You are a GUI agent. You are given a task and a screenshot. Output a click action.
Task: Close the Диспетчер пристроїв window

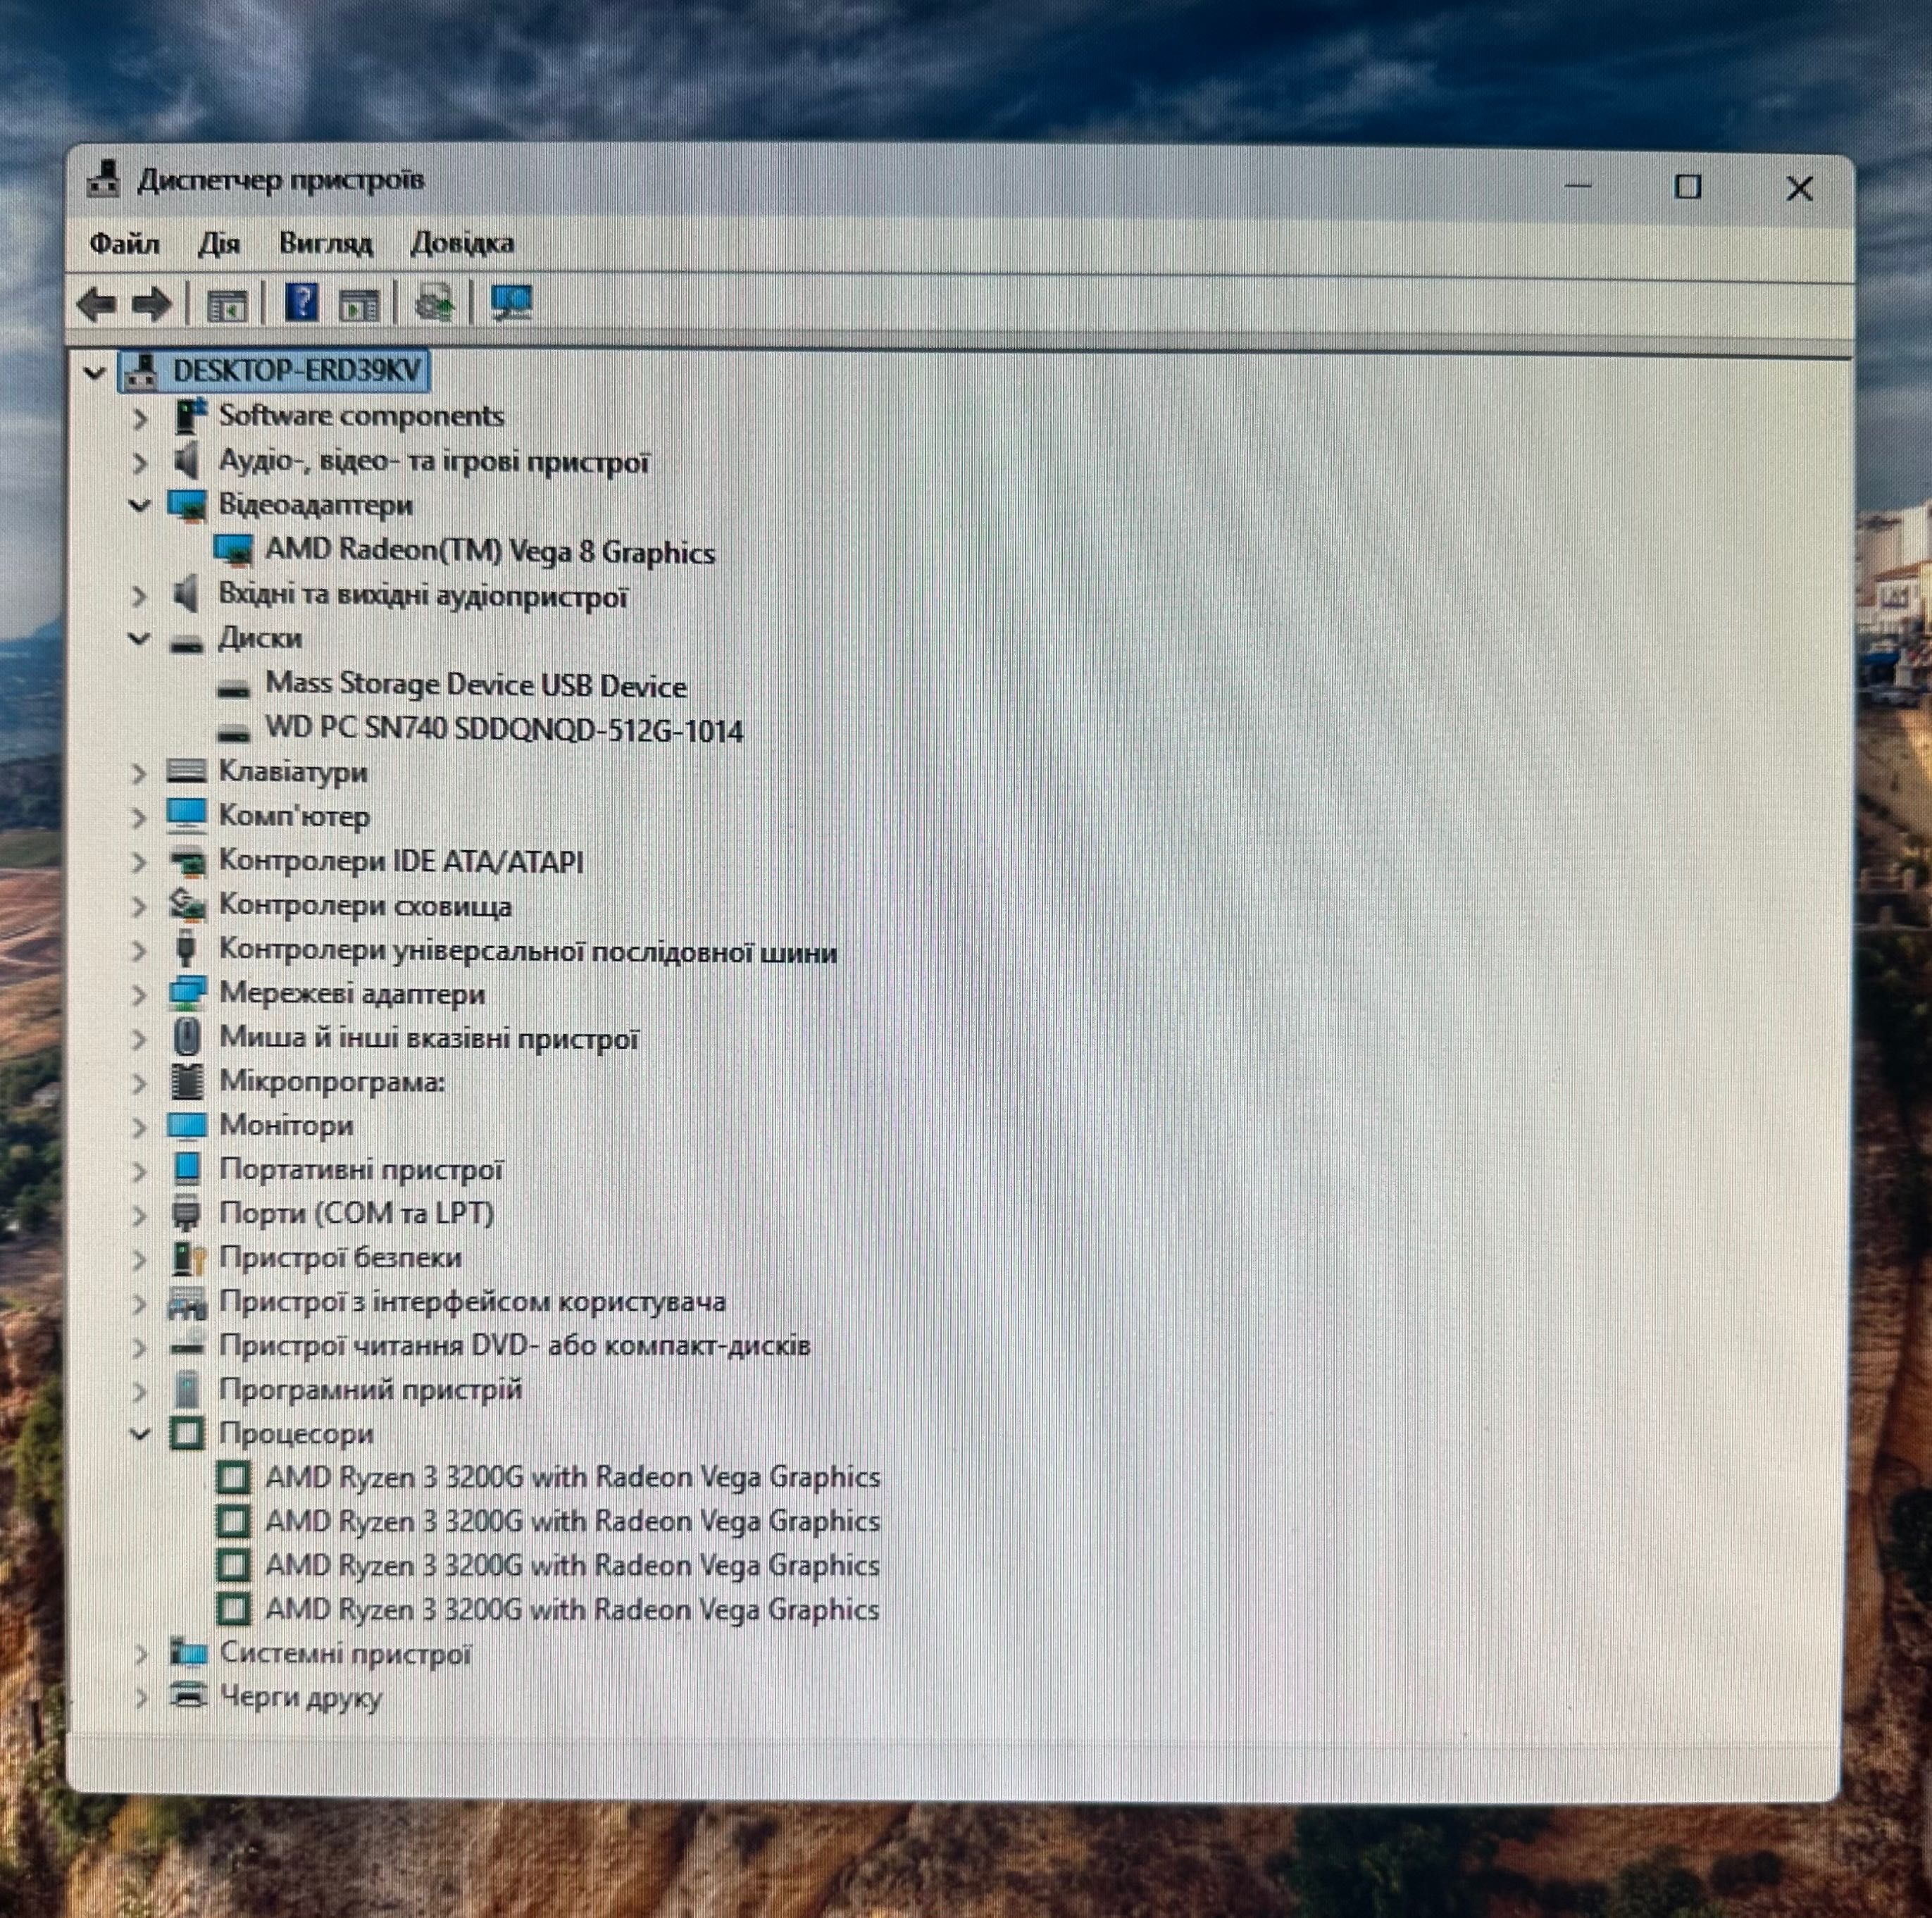click(1799, 188)
